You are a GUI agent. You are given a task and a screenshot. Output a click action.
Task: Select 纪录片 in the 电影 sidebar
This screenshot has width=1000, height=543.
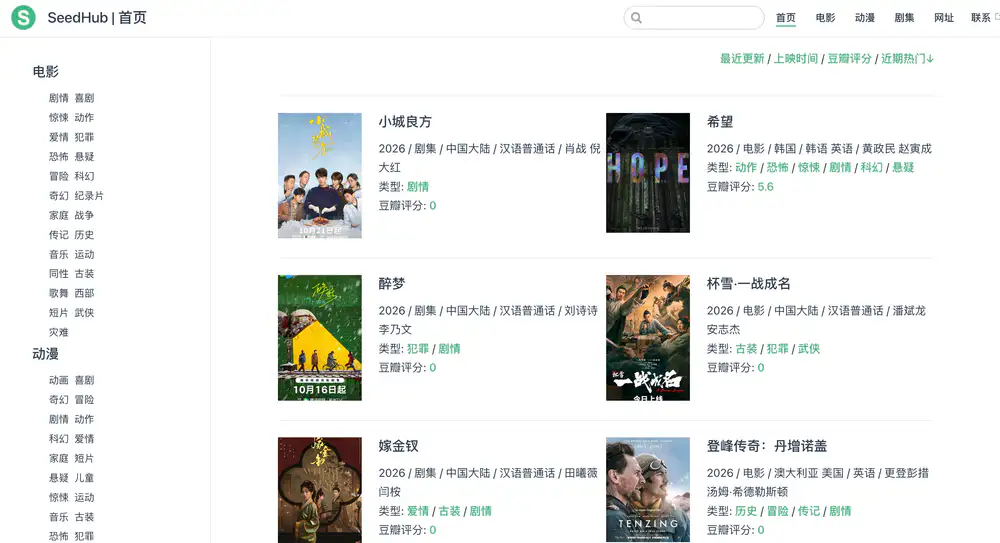point(89,195)
